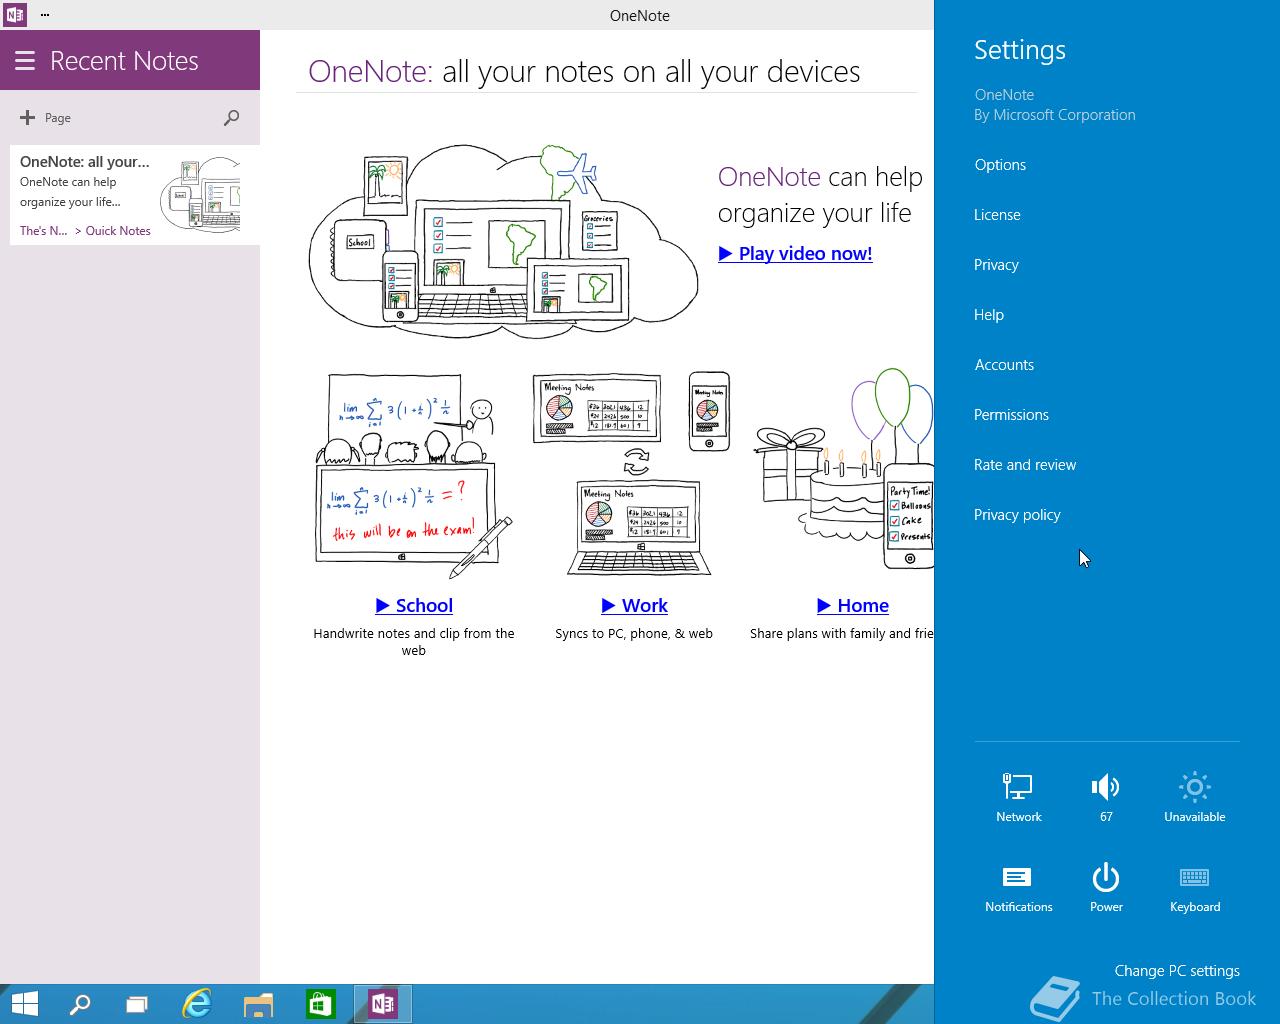Click 'Syncs to PC, phone, & web' text
The height and width of the screenshot is (1024, 1280).
[x=634, y=634]
